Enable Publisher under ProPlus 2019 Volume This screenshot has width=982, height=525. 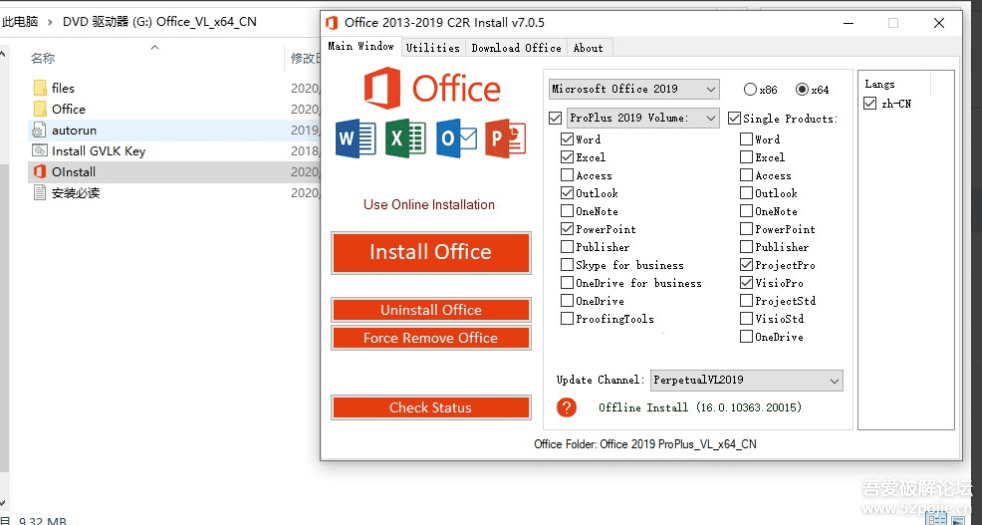pos(567,247)
